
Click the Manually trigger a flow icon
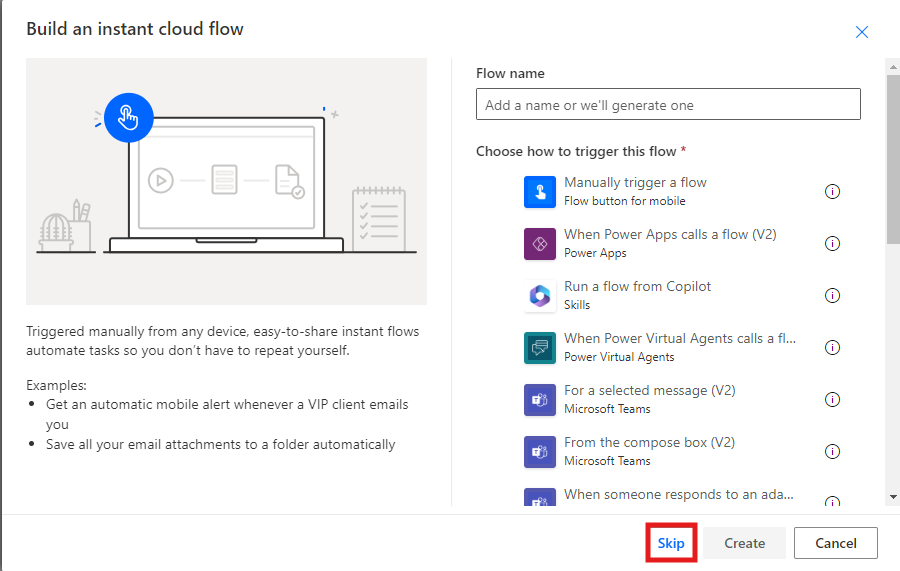pos(540,192)
